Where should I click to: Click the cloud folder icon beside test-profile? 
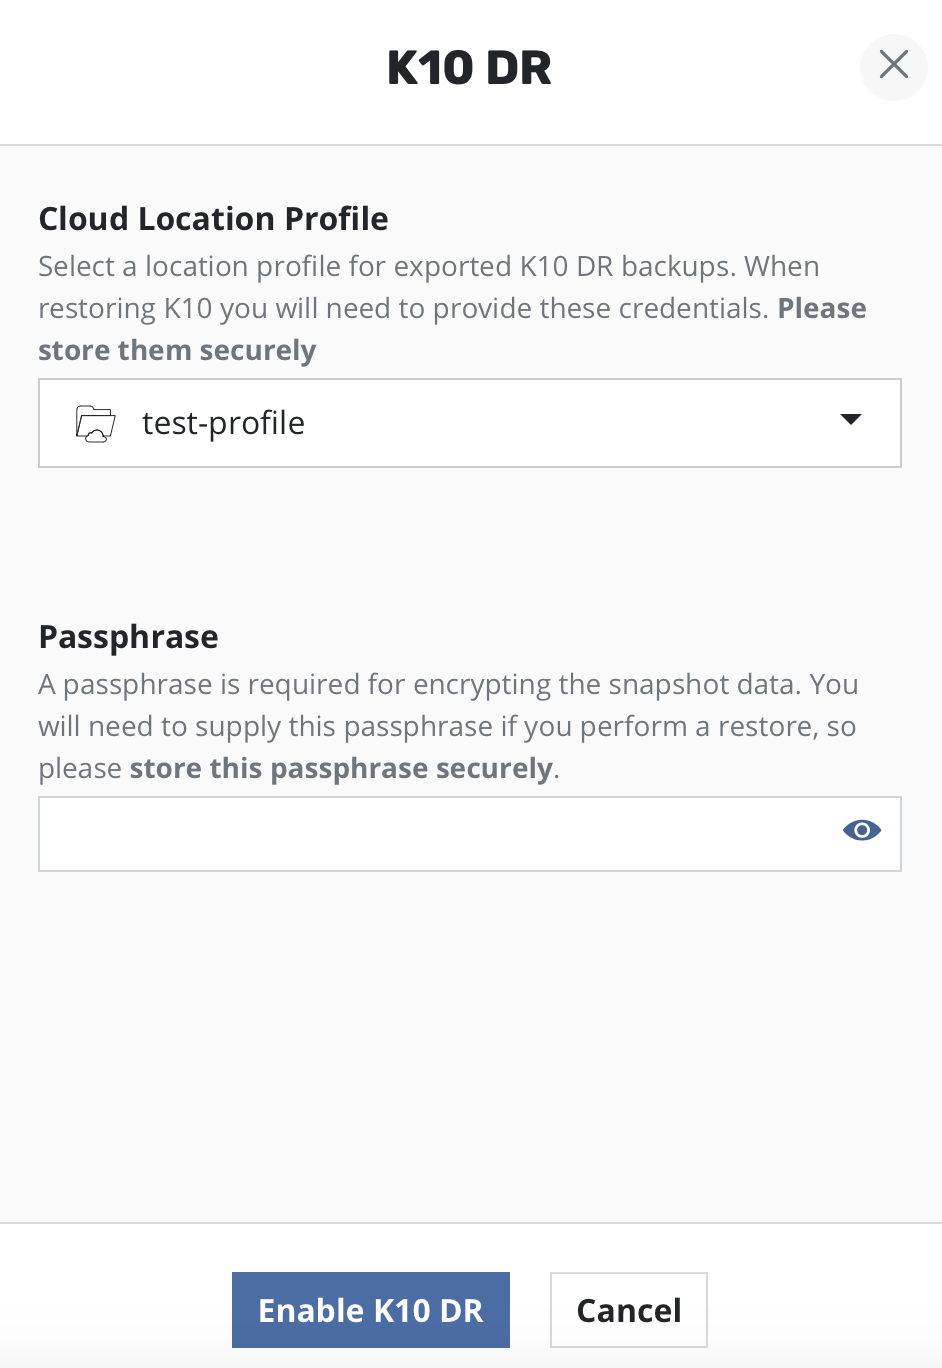[x=95, y=424]
